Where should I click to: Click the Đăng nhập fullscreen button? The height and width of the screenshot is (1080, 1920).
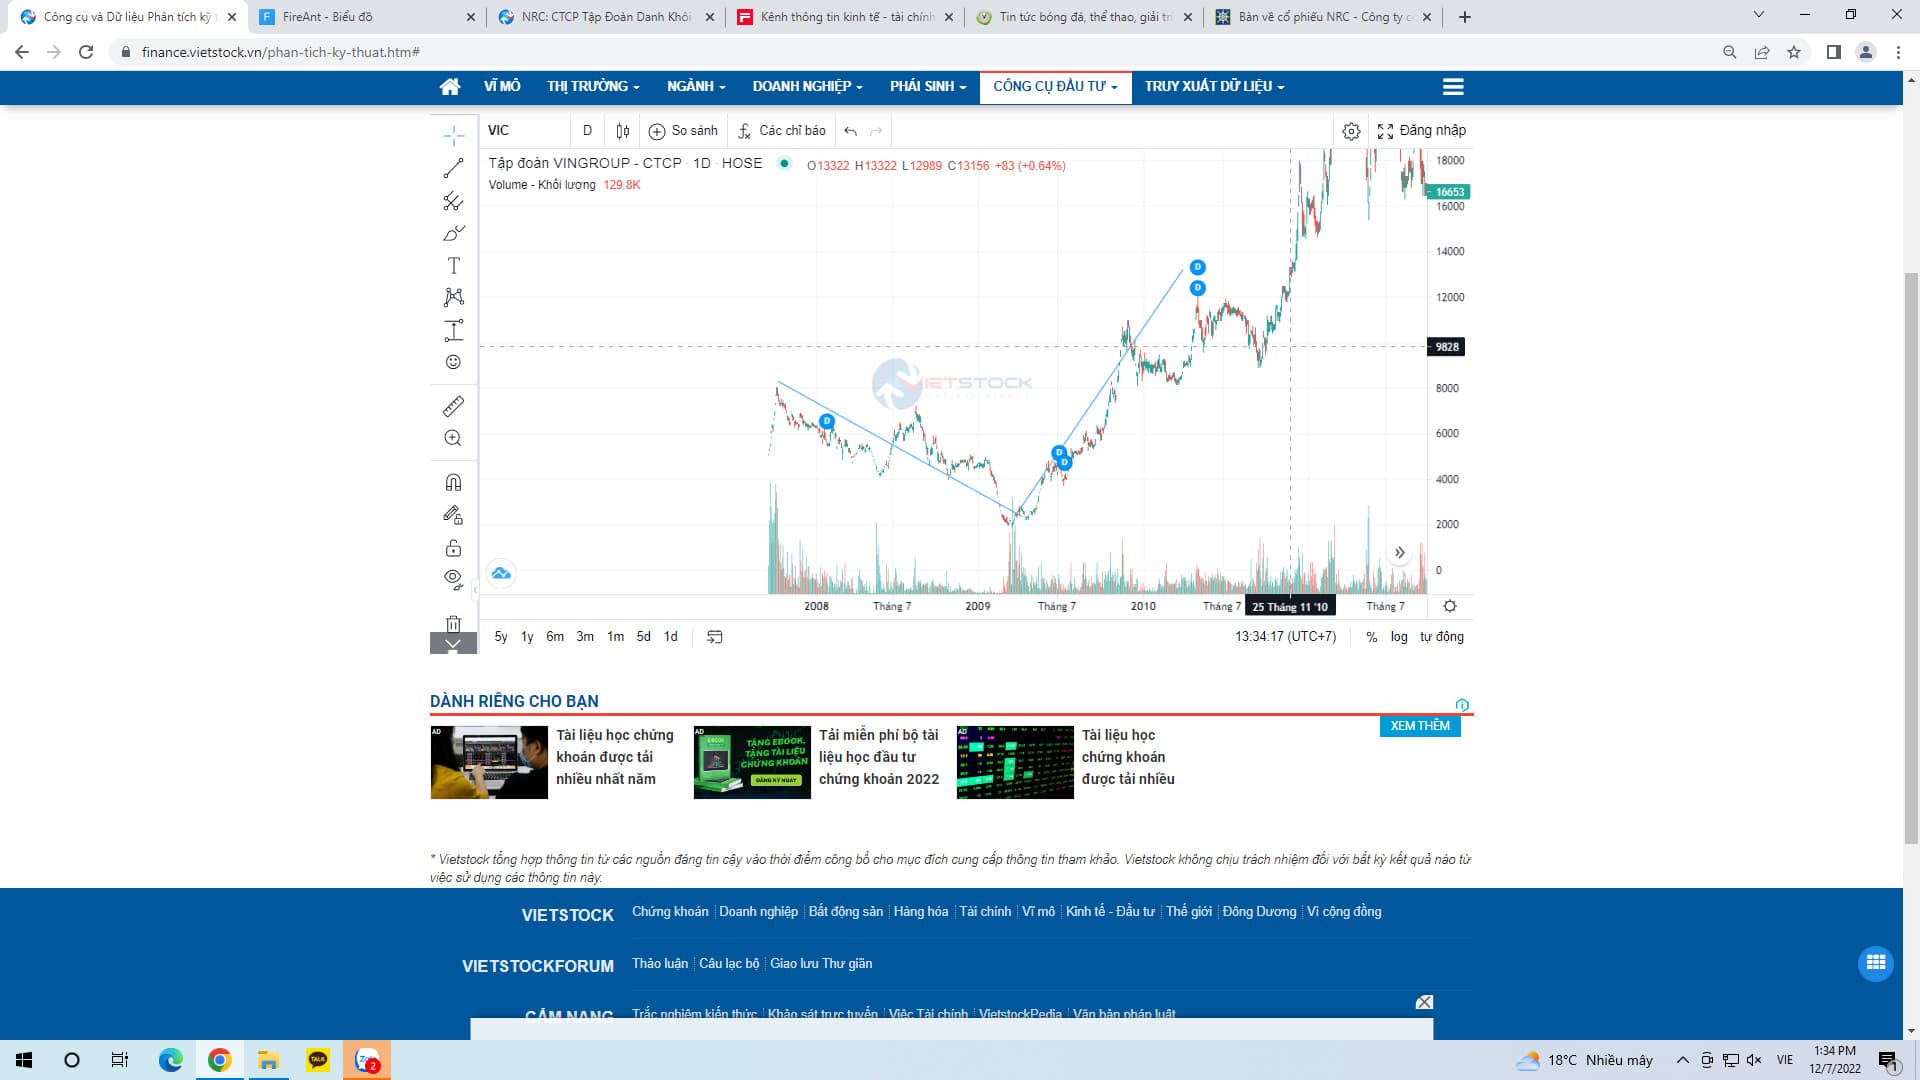pos(1421,131)
